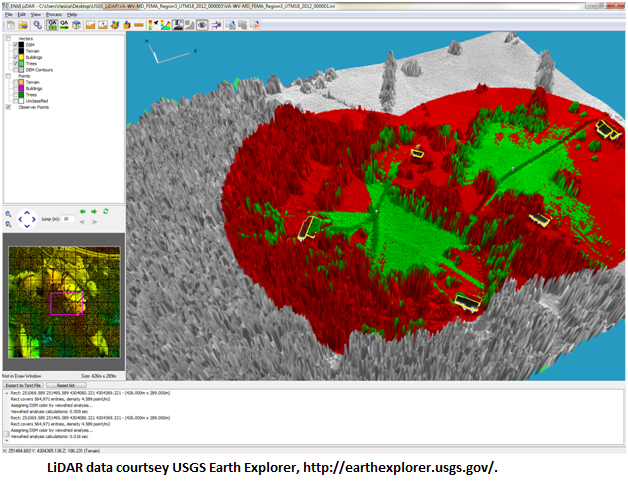Click the orange horizontal bar toolbar icon
The image size is (628, 482).
tap(139, 25)
